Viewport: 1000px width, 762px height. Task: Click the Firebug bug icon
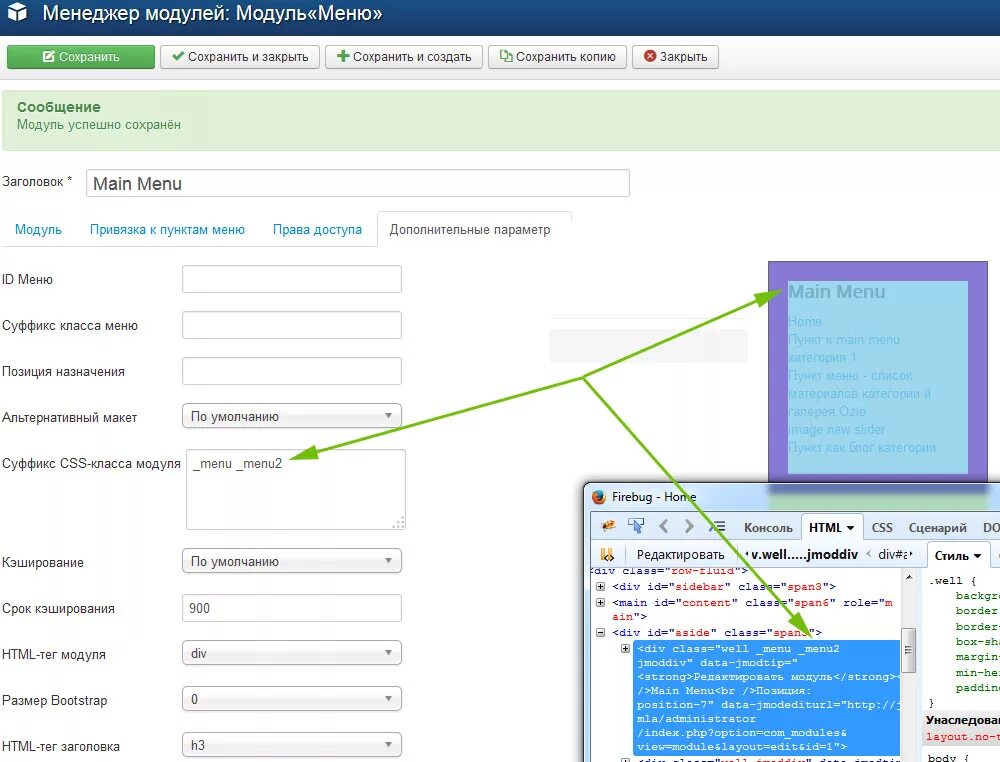pos(608,526)
